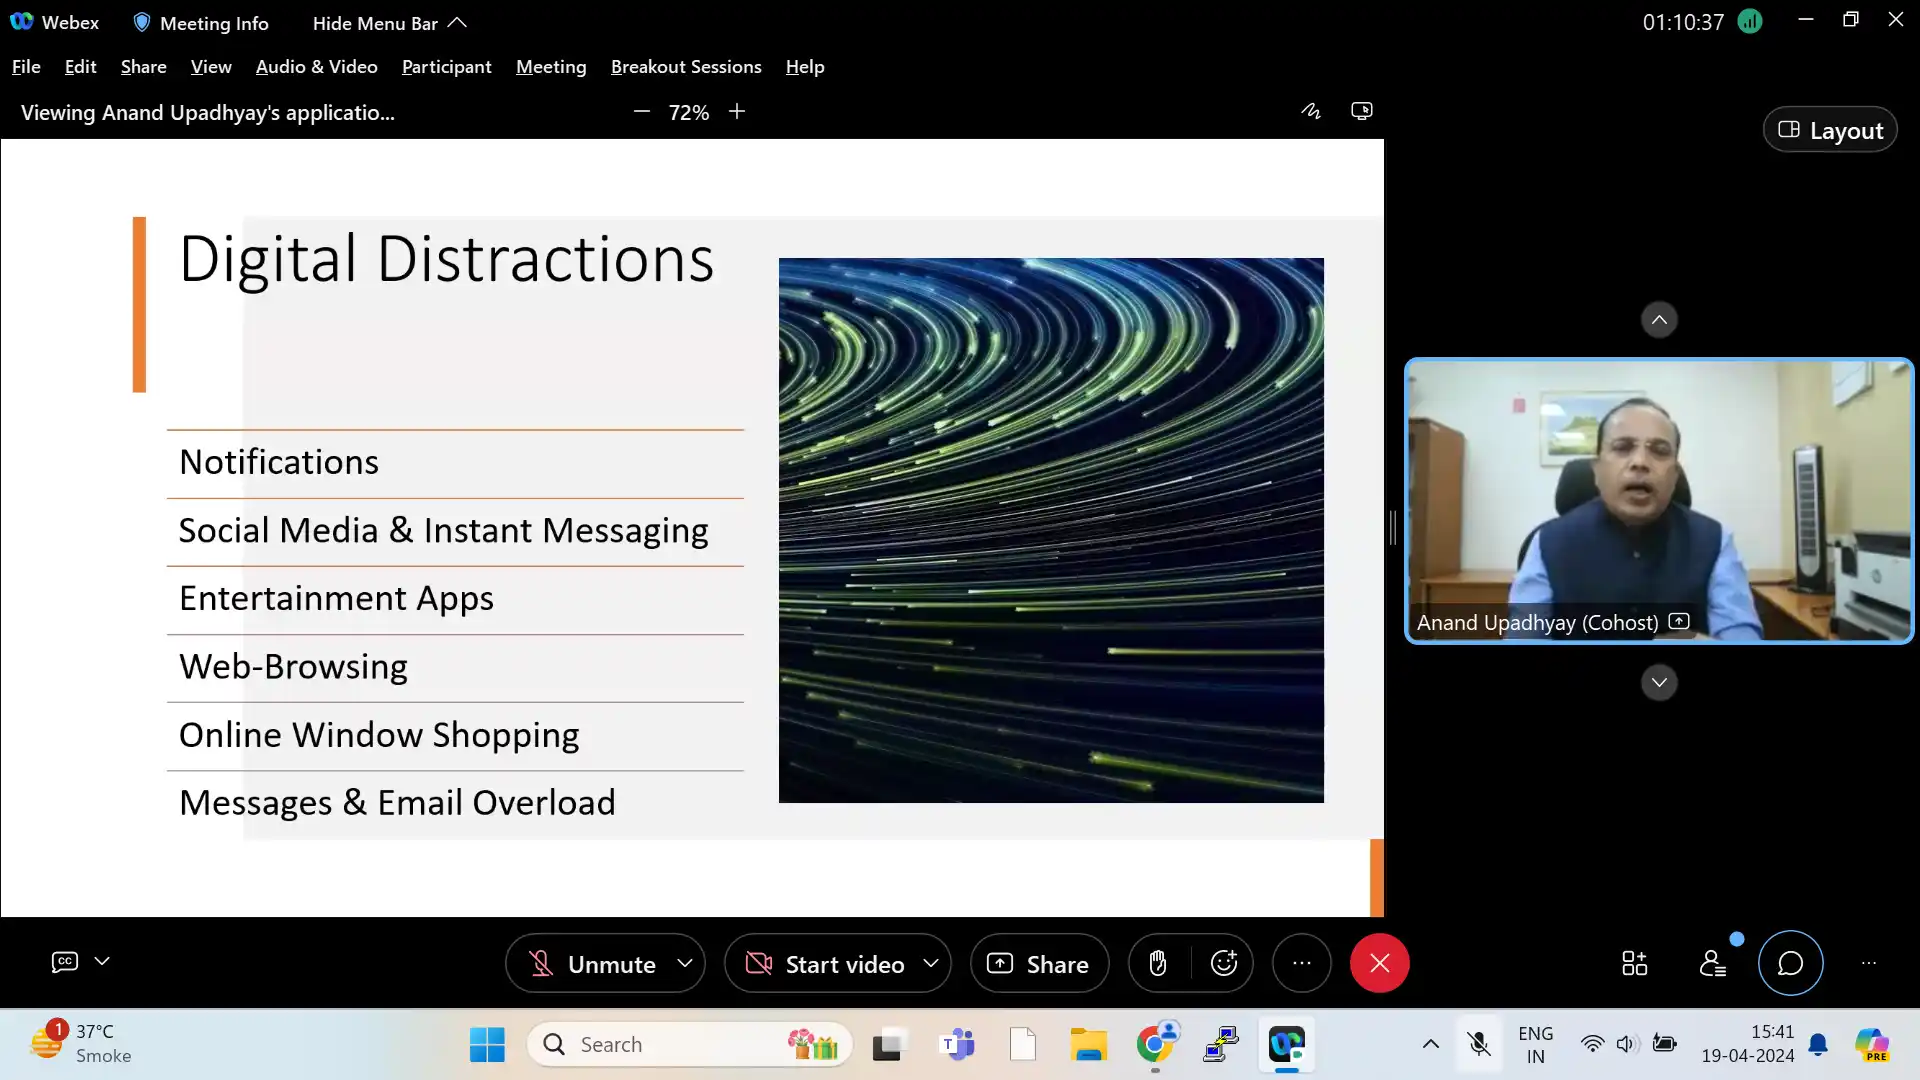Raise hand in the meeting

point(1158,963)
